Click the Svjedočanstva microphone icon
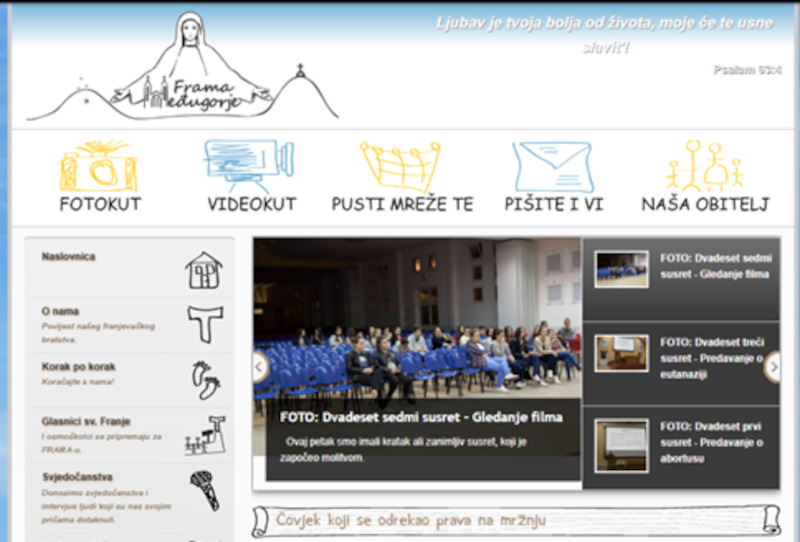The height and width of the screenshot is (542, 800). coord(205,490)
